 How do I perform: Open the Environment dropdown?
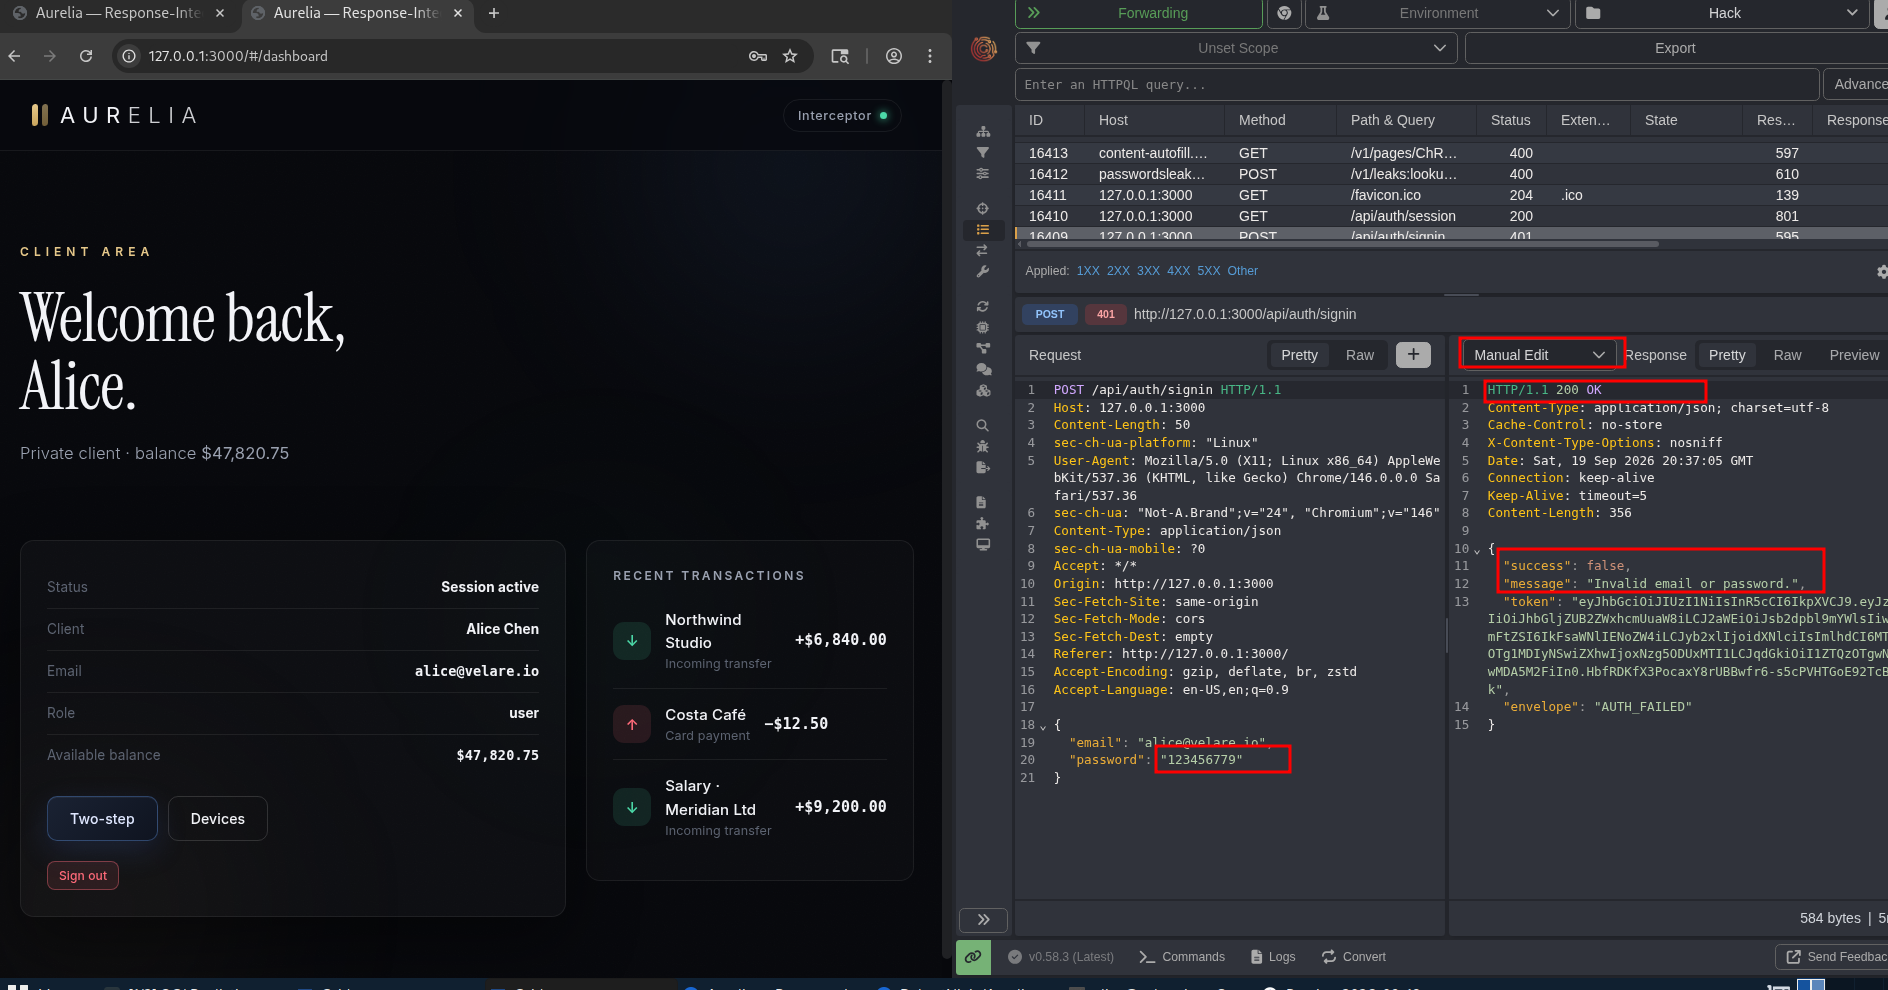pos(1439,13)
